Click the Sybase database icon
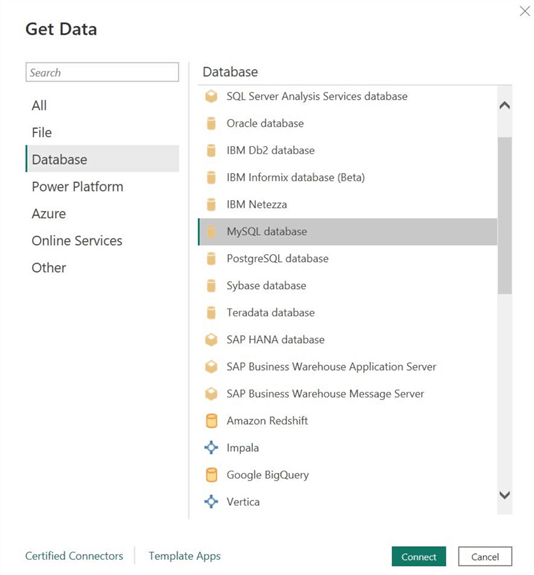The image size is (534, 575). point(211,286)
